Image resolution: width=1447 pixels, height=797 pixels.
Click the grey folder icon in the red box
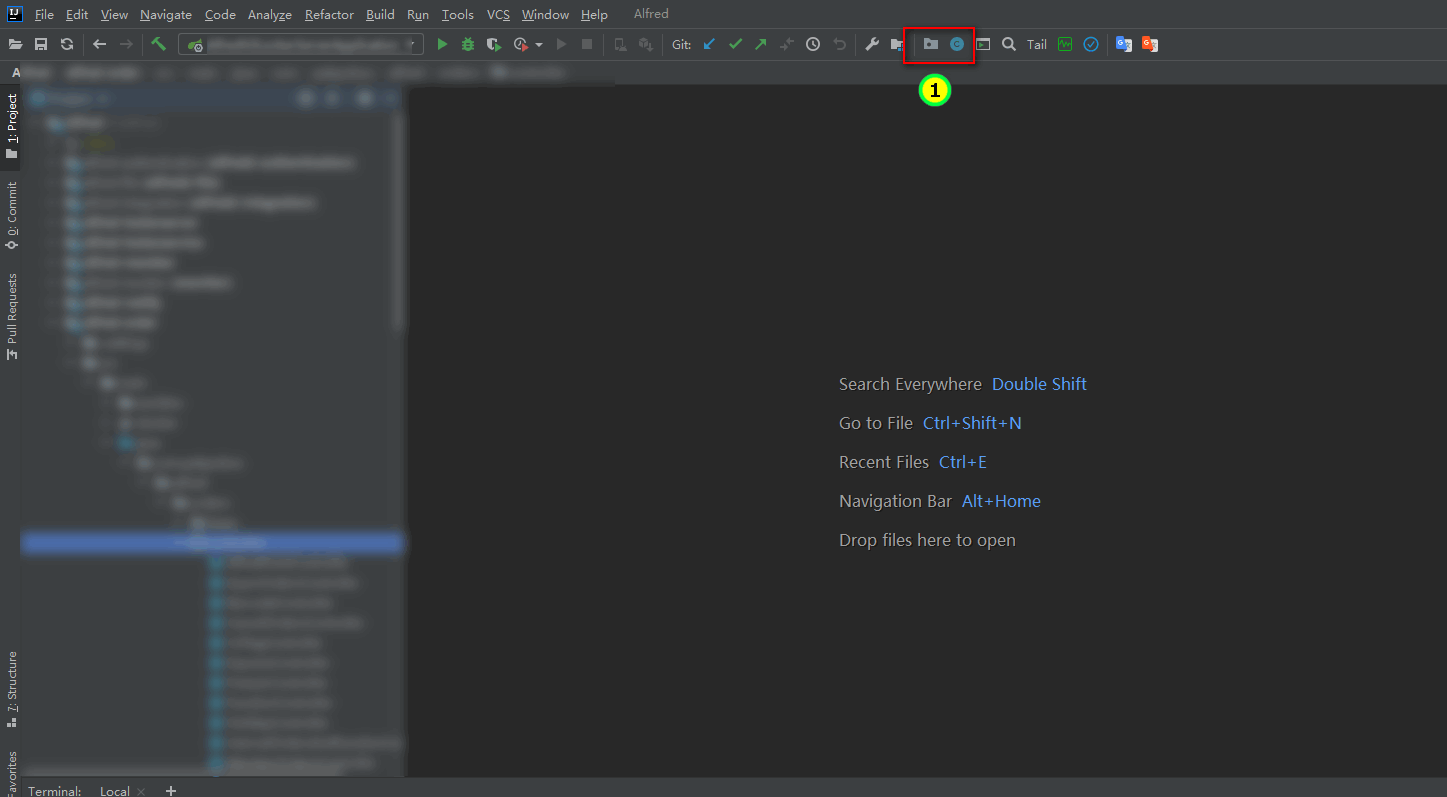[x=930, y=44]
